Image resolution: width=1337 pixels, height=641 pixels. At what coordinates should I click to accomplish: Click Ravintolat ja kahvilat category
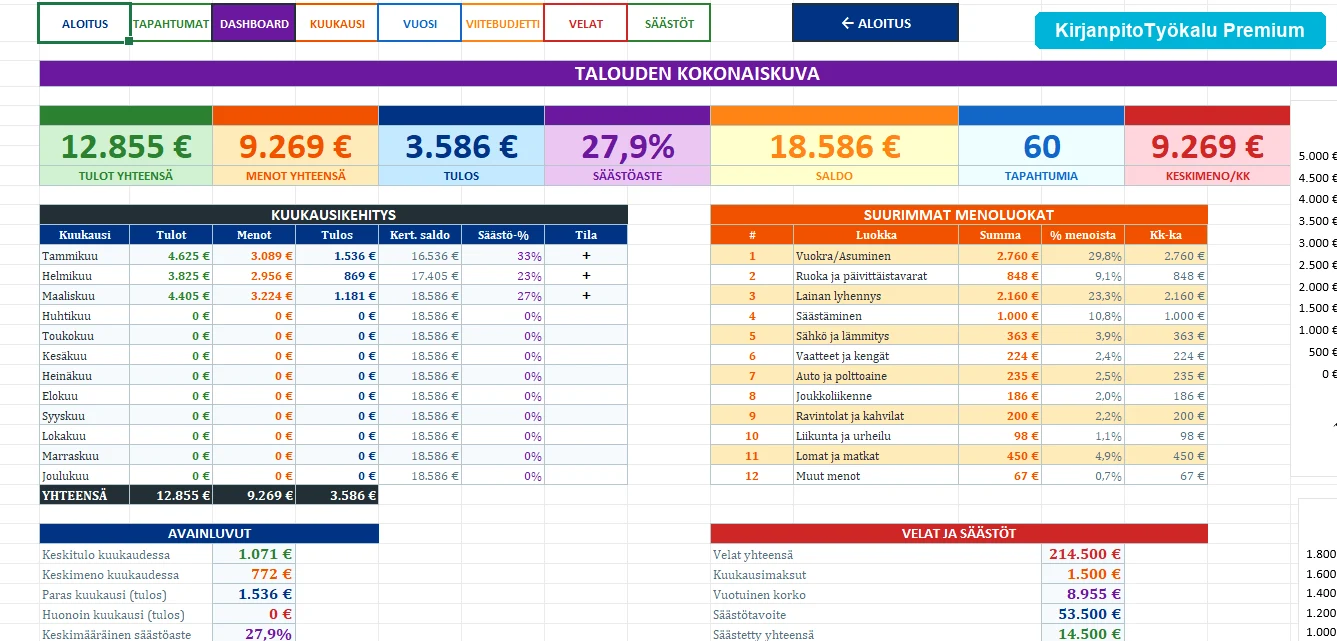pos(876,415)
